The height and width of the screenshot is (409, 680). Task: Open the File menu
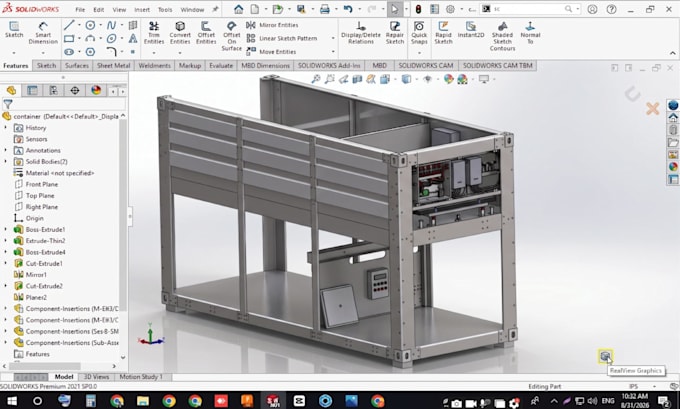click(x=80, y=10)
